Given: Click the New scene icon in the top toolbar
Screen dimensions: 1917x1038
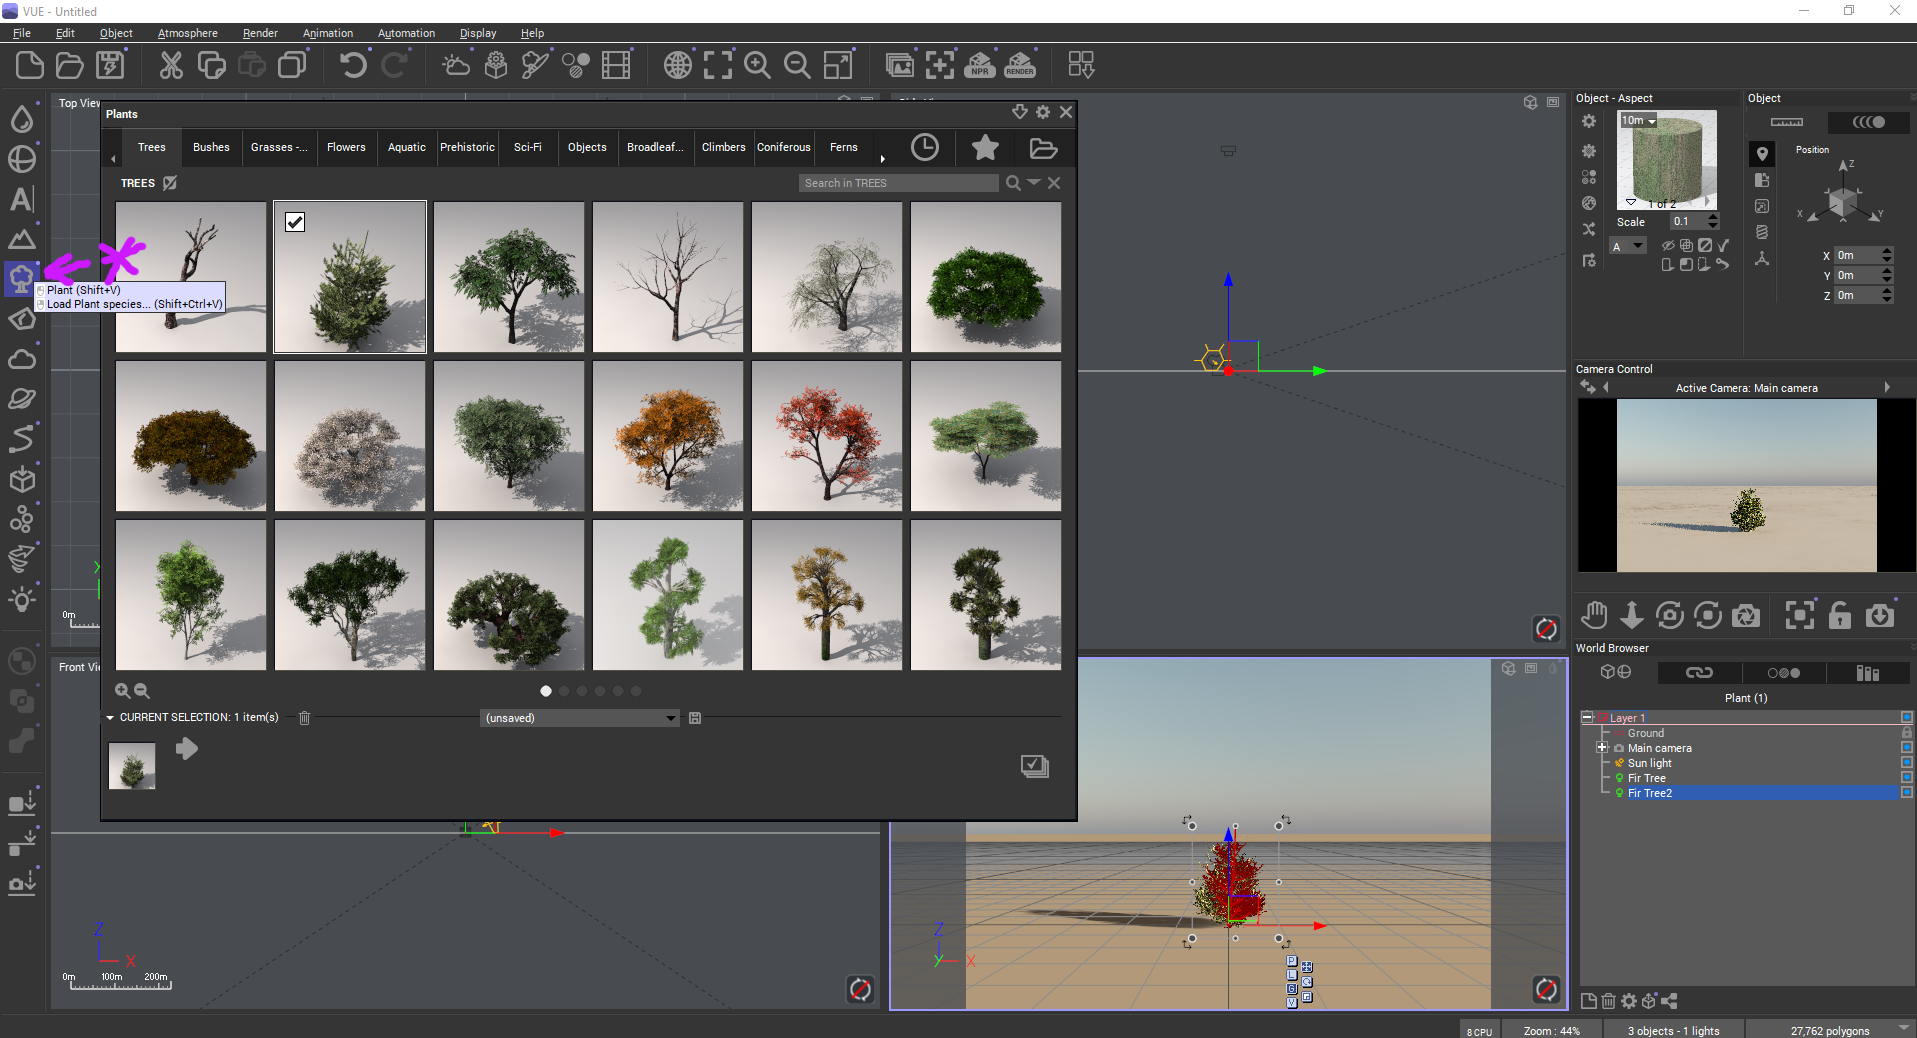Looking at the screenshot, I should click(30, 66).
